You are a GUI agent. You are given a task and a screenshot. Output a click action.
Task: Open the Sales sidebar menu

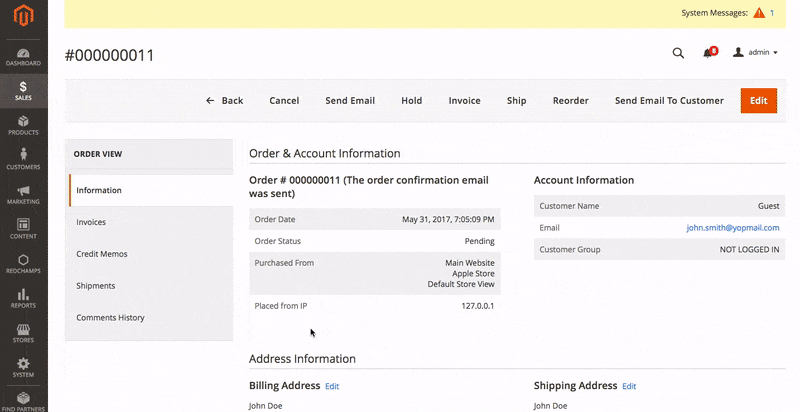(x=23, y=91)
